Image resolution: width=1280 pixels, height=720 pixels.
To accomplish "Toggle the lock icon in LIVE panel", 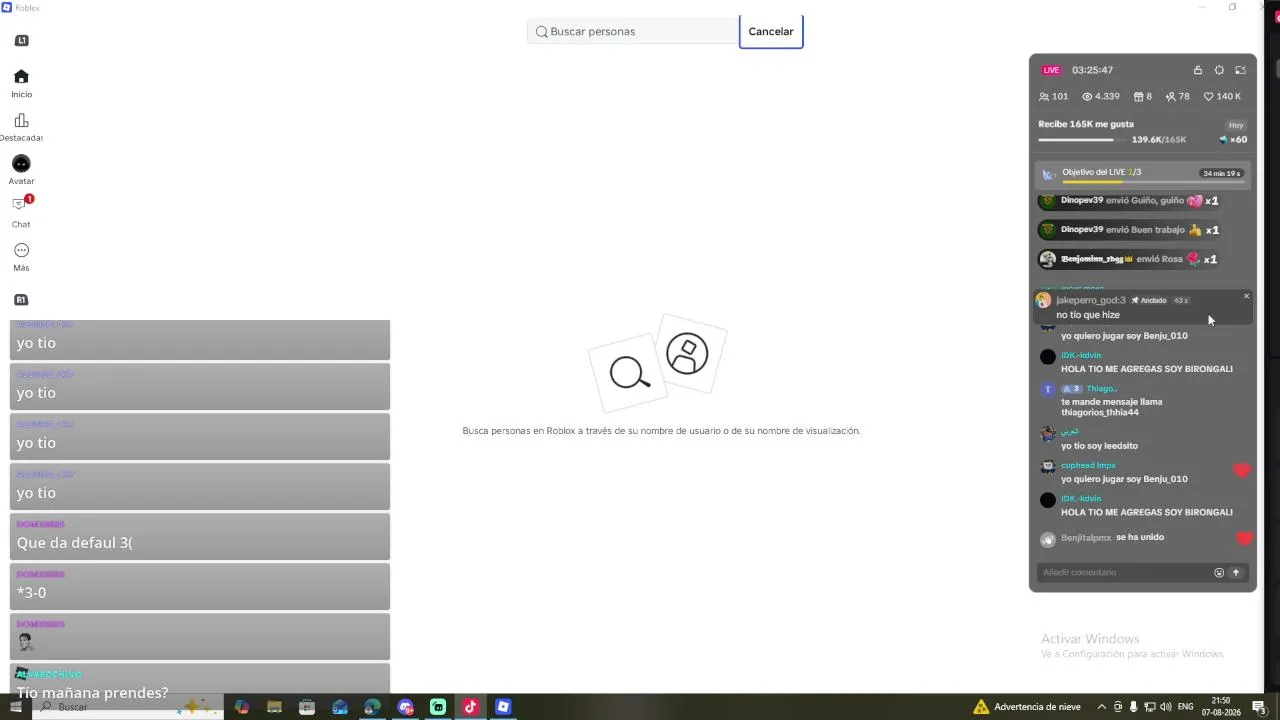I will point(1198,70).
